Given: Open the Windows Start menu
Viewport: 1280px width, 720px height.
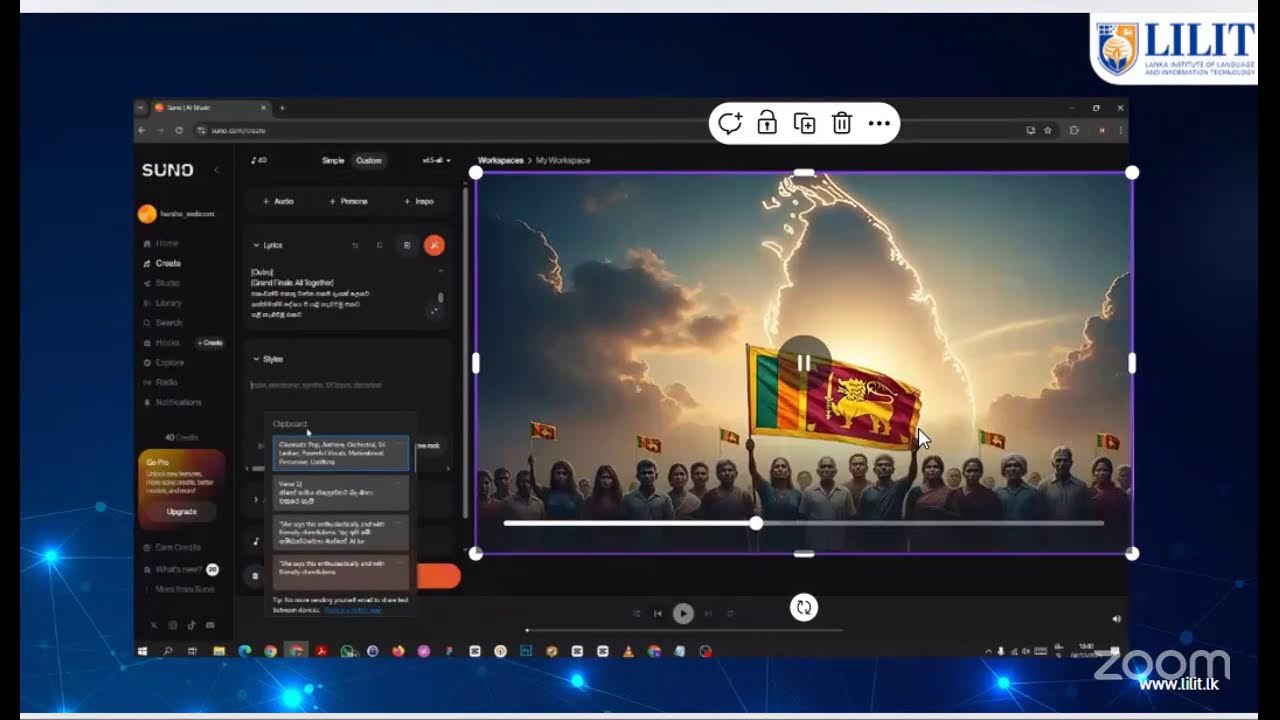Looking at the screenshot, I should [x=143, y=651].
